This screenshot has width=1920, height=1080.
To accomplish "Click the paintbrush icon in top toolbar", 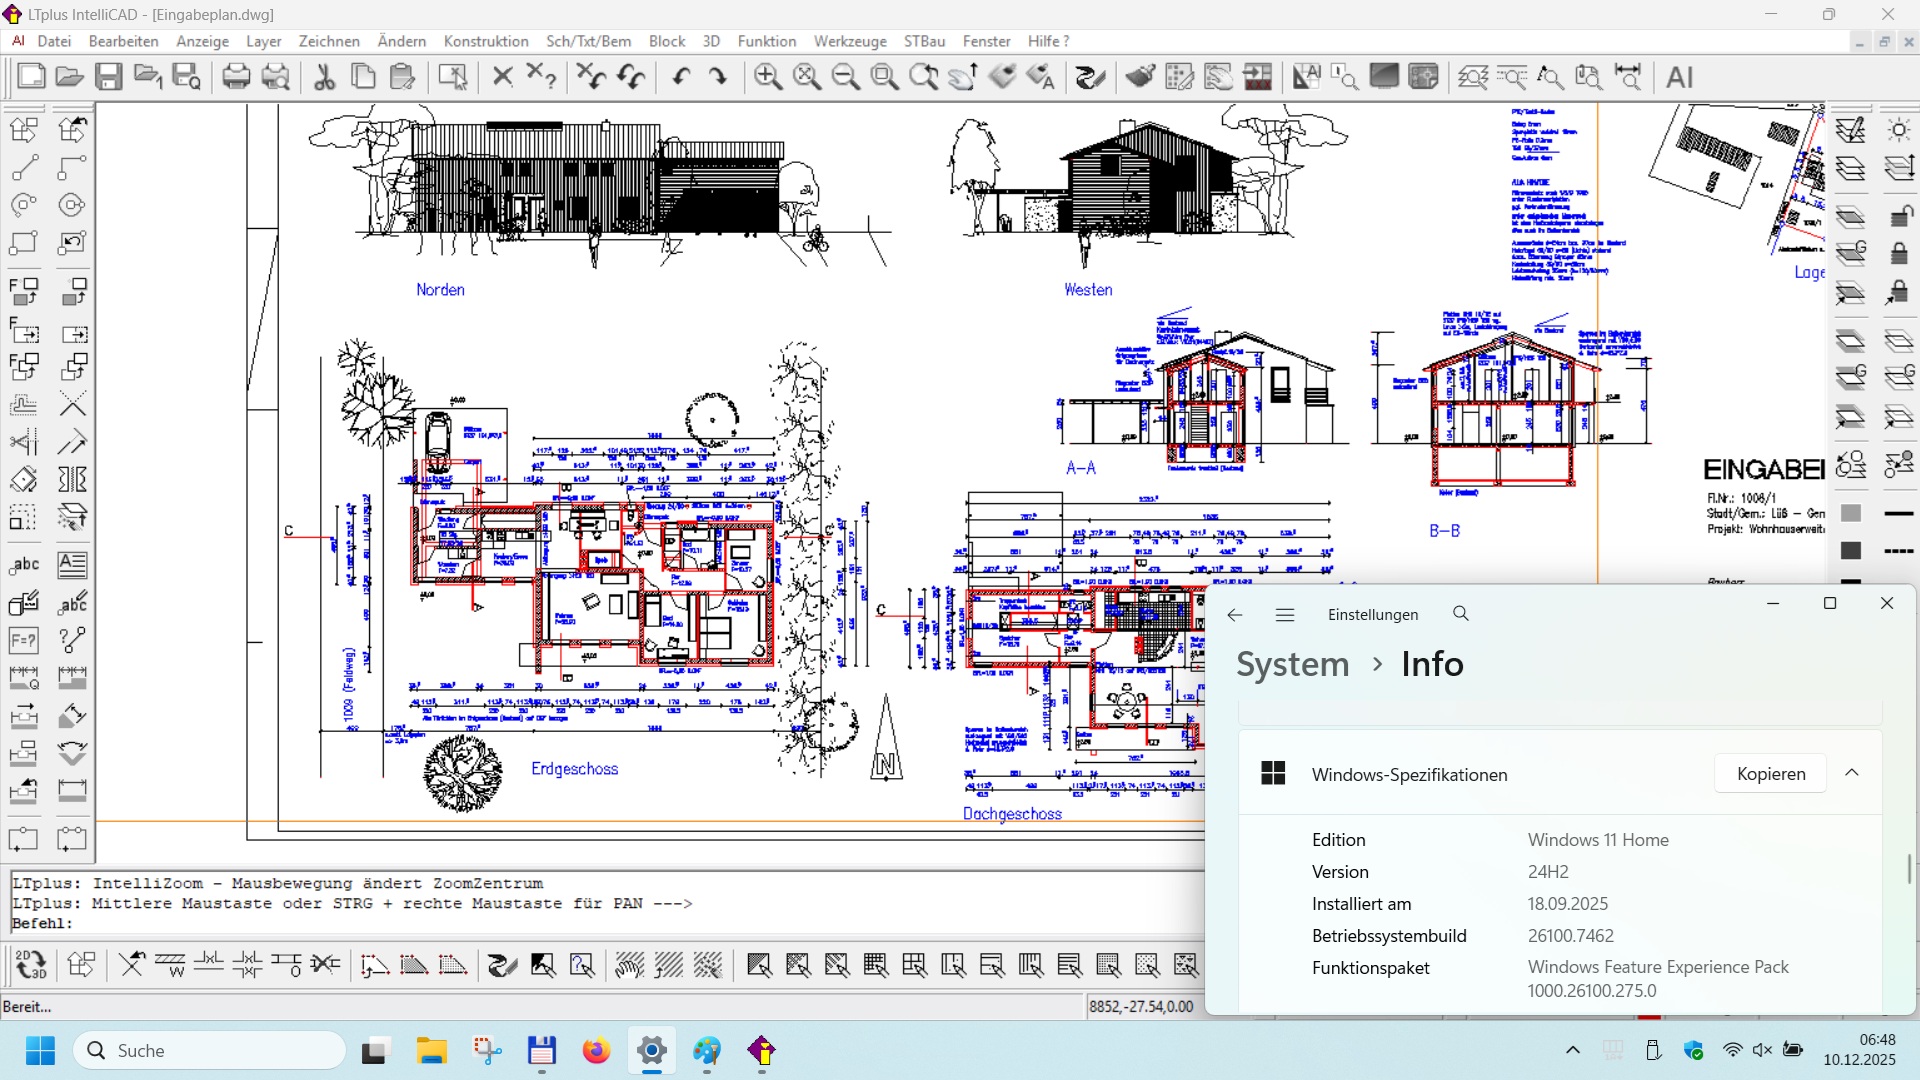I will (x=1140, y=77).
